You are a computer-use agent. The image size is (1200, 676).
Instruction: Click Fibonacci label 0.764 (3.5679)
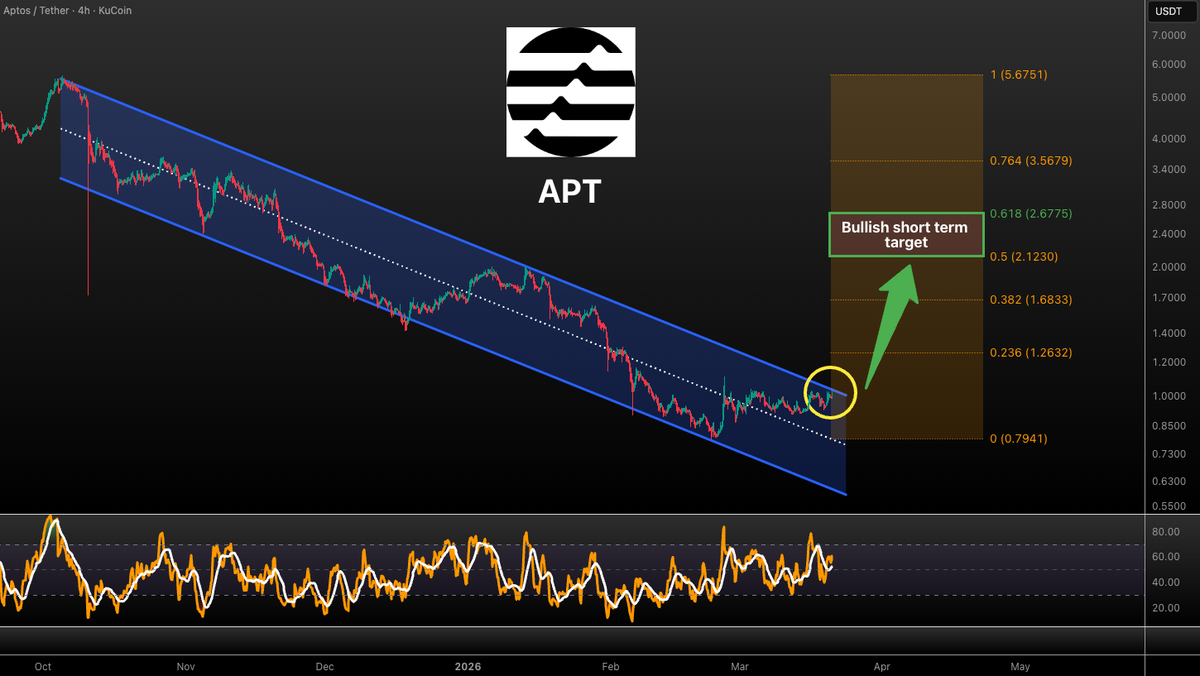[1031, 161]
